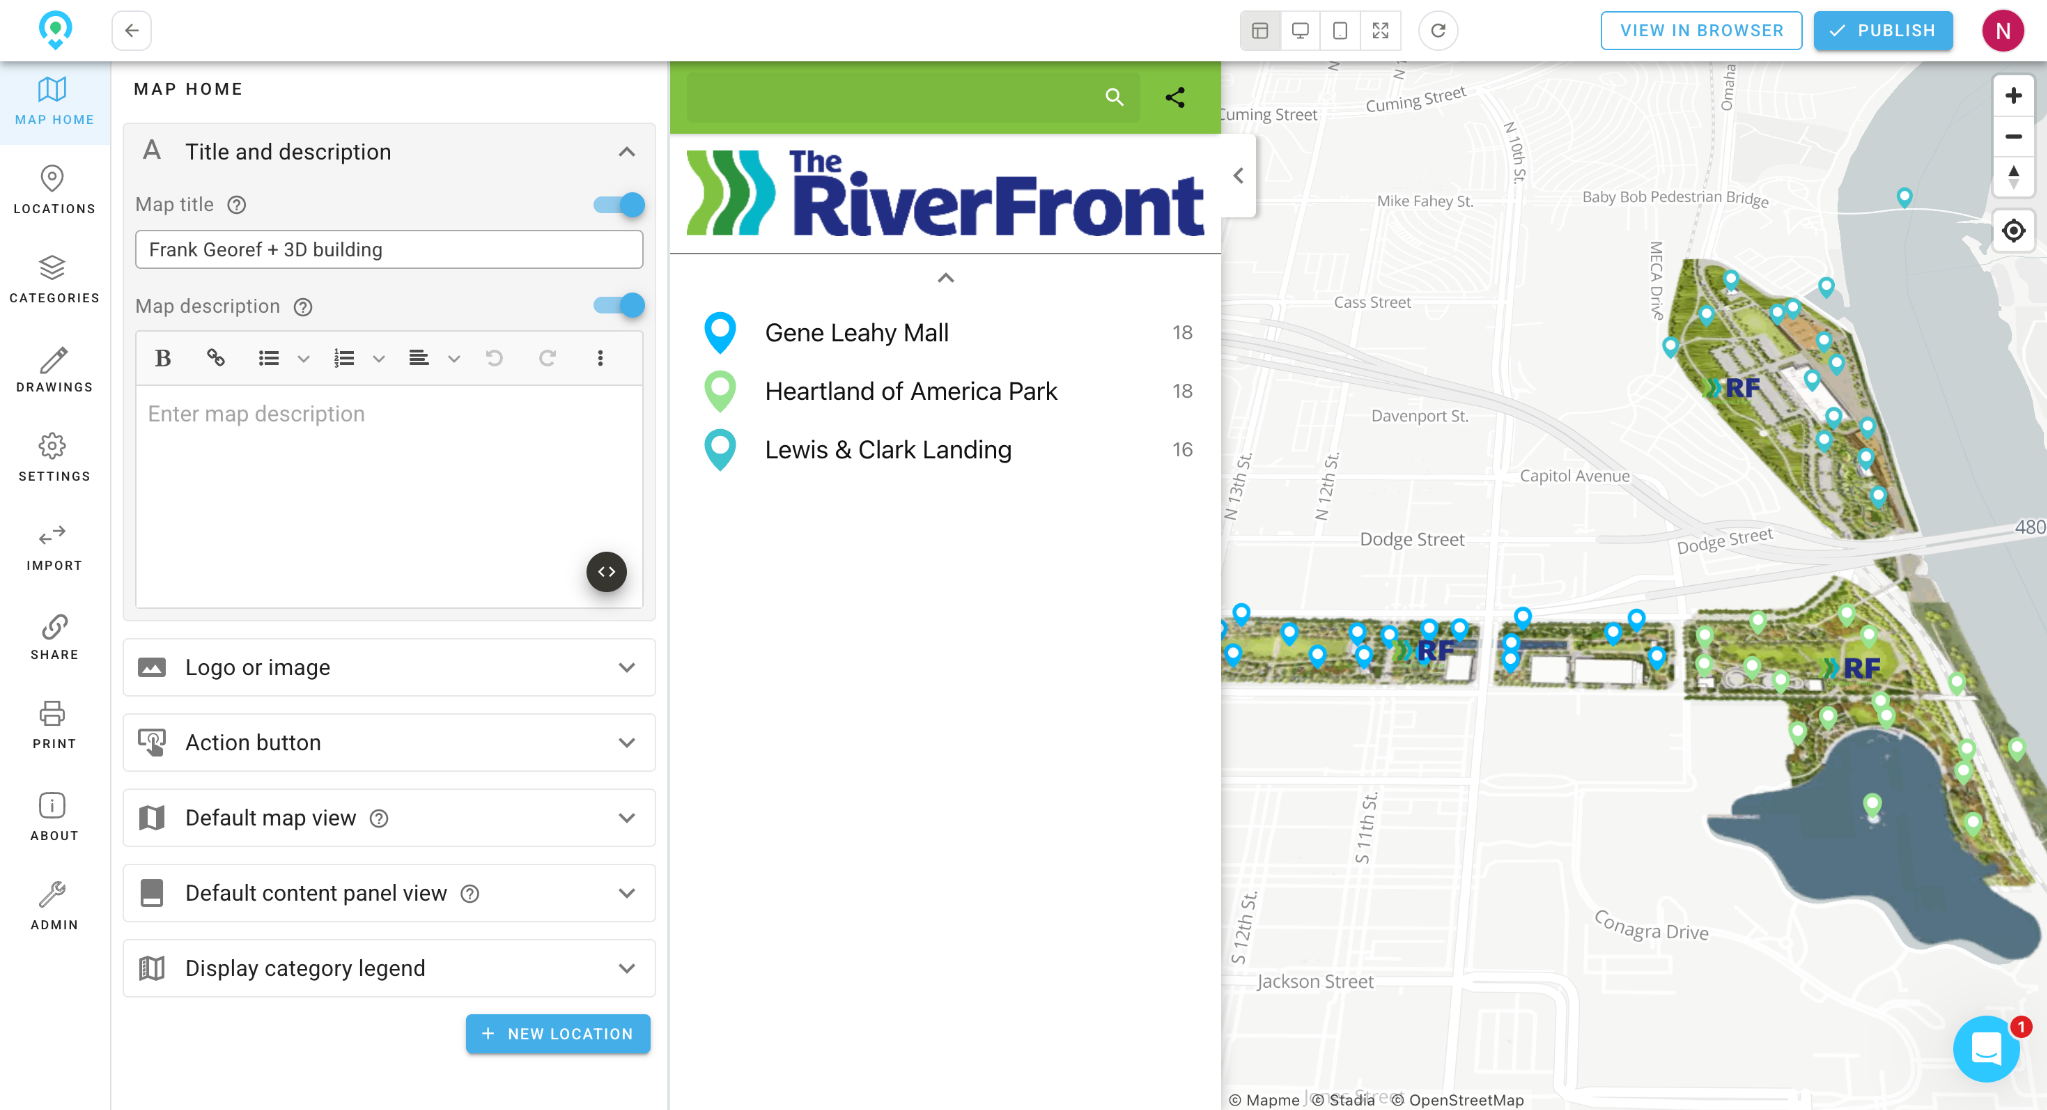
Task: Switch to full-screen preview mode
Action: click(1380, 30)
